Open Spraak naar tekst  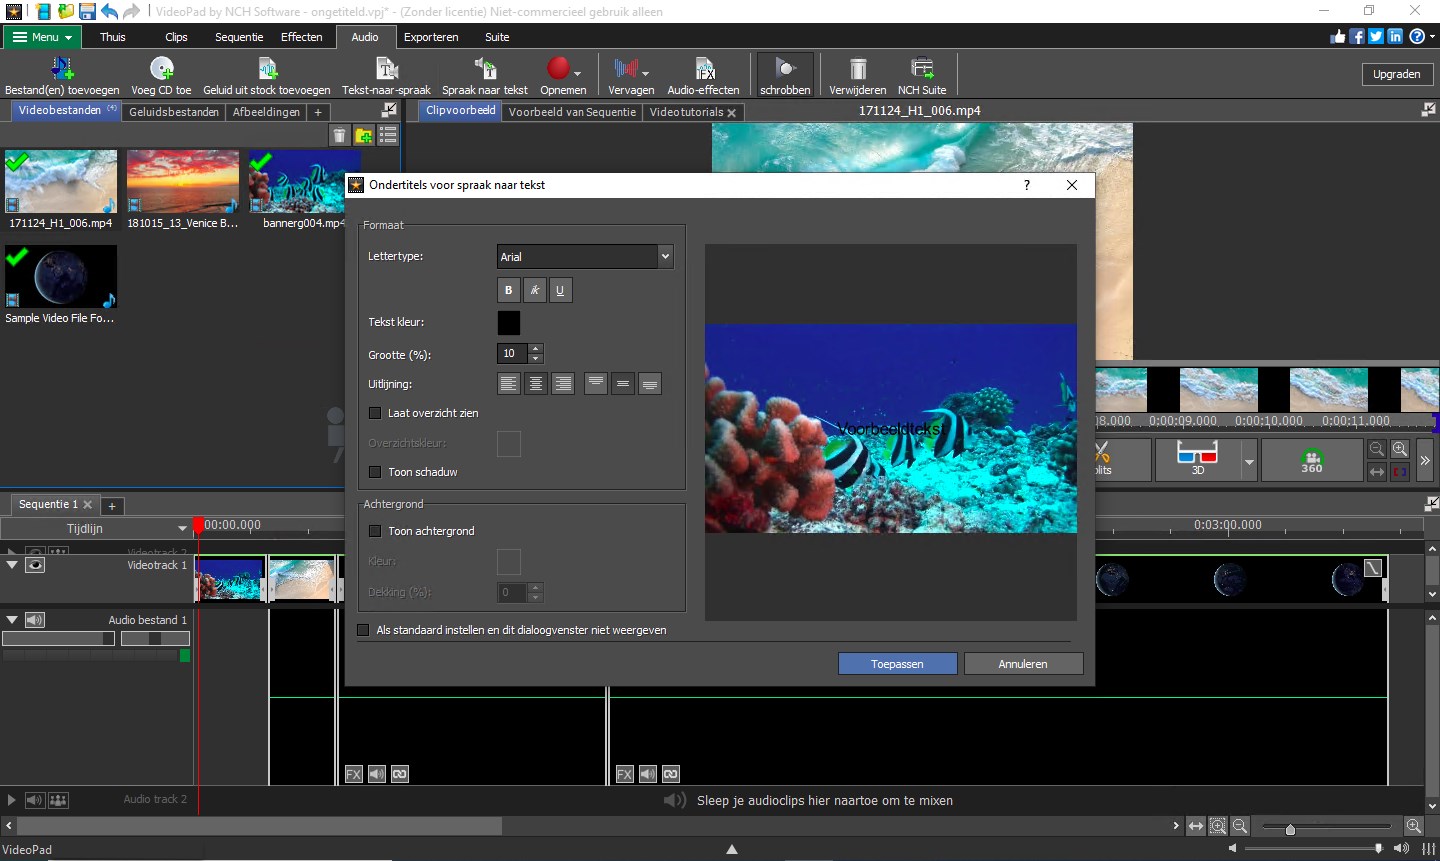(x=486, y=73)
